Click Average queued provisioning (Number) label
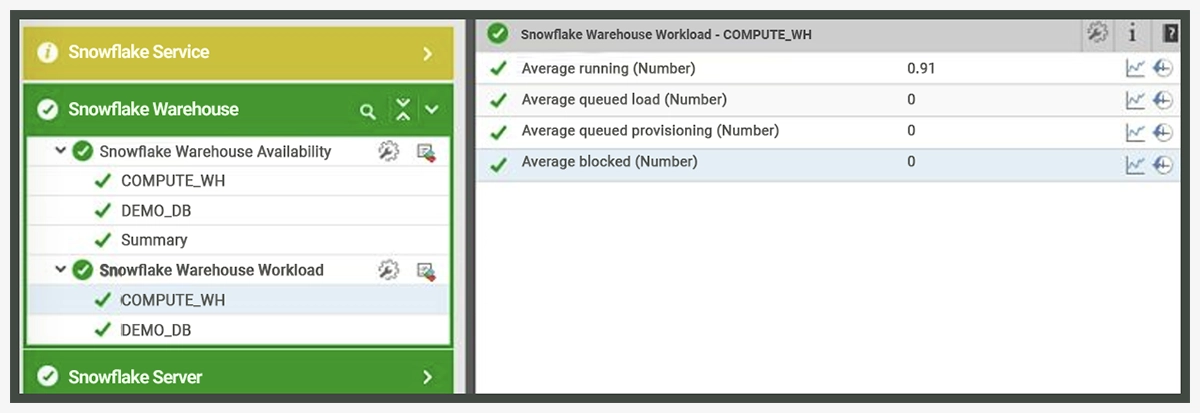The image size is (1200, 413). 650,131
